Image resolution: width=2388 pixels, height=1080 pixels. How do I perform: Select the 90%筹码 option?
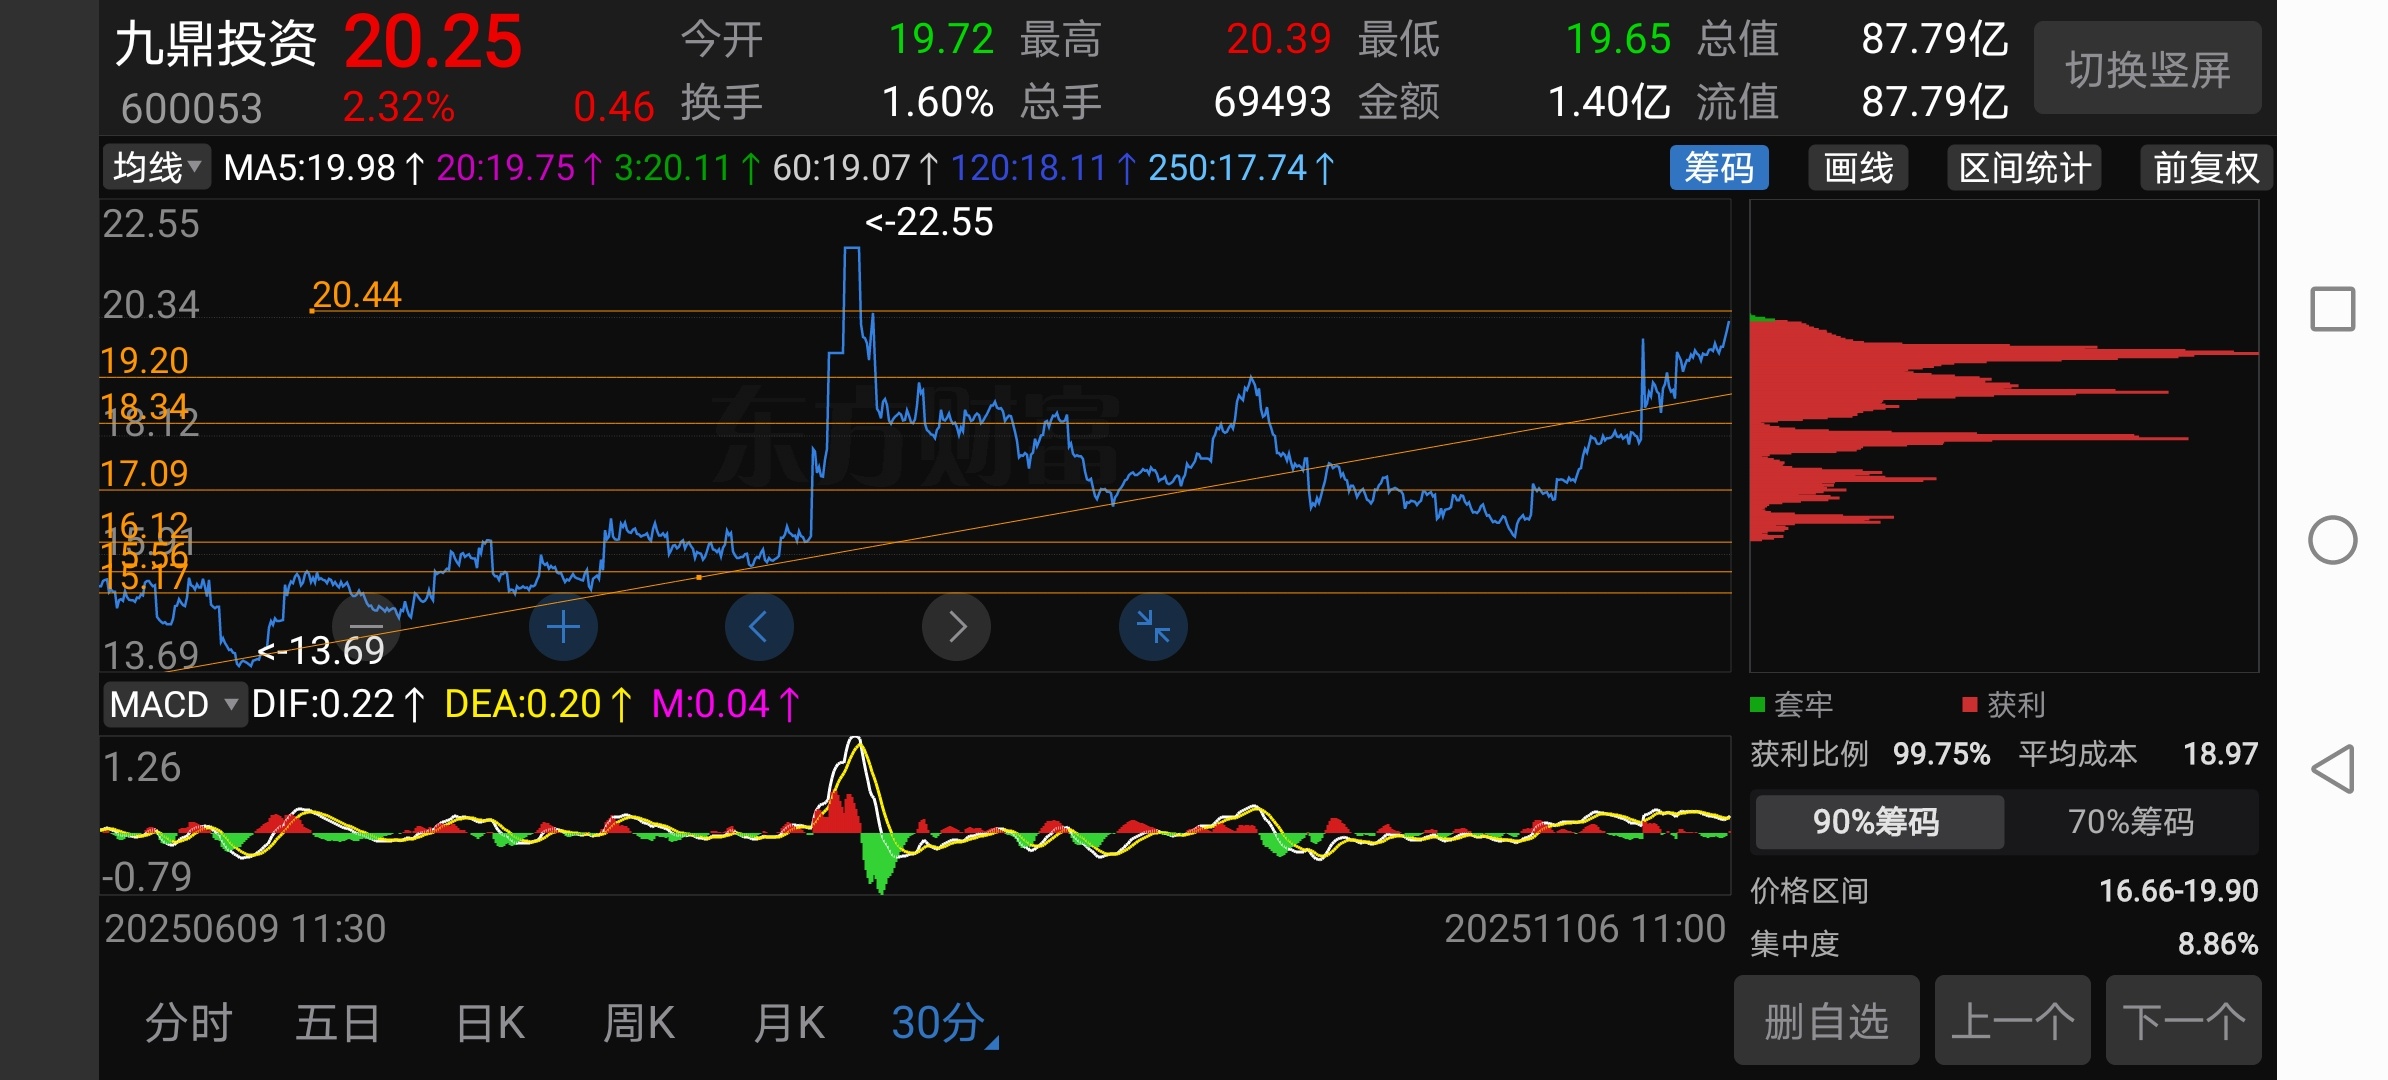tap(1877, 822)
